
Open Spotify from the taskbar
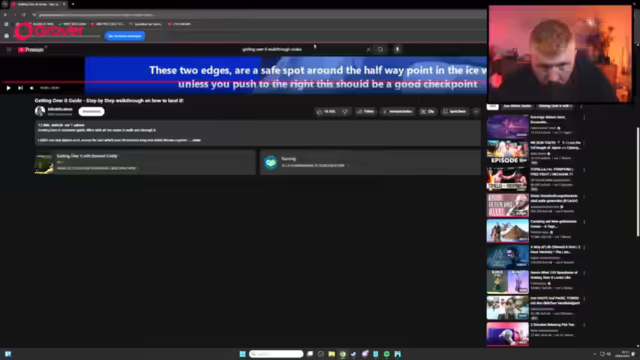click(x=387, y=354)
